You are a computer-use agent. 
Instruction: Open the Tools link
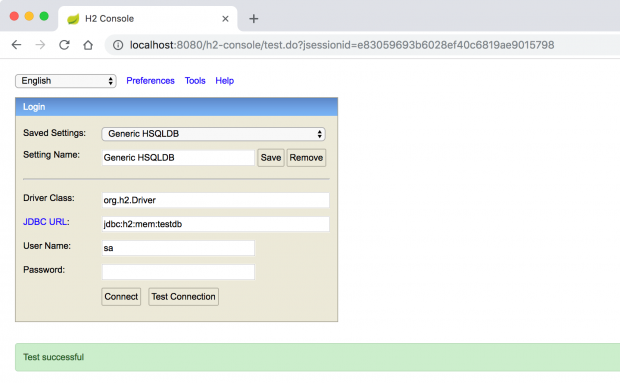tap(195, 81)
